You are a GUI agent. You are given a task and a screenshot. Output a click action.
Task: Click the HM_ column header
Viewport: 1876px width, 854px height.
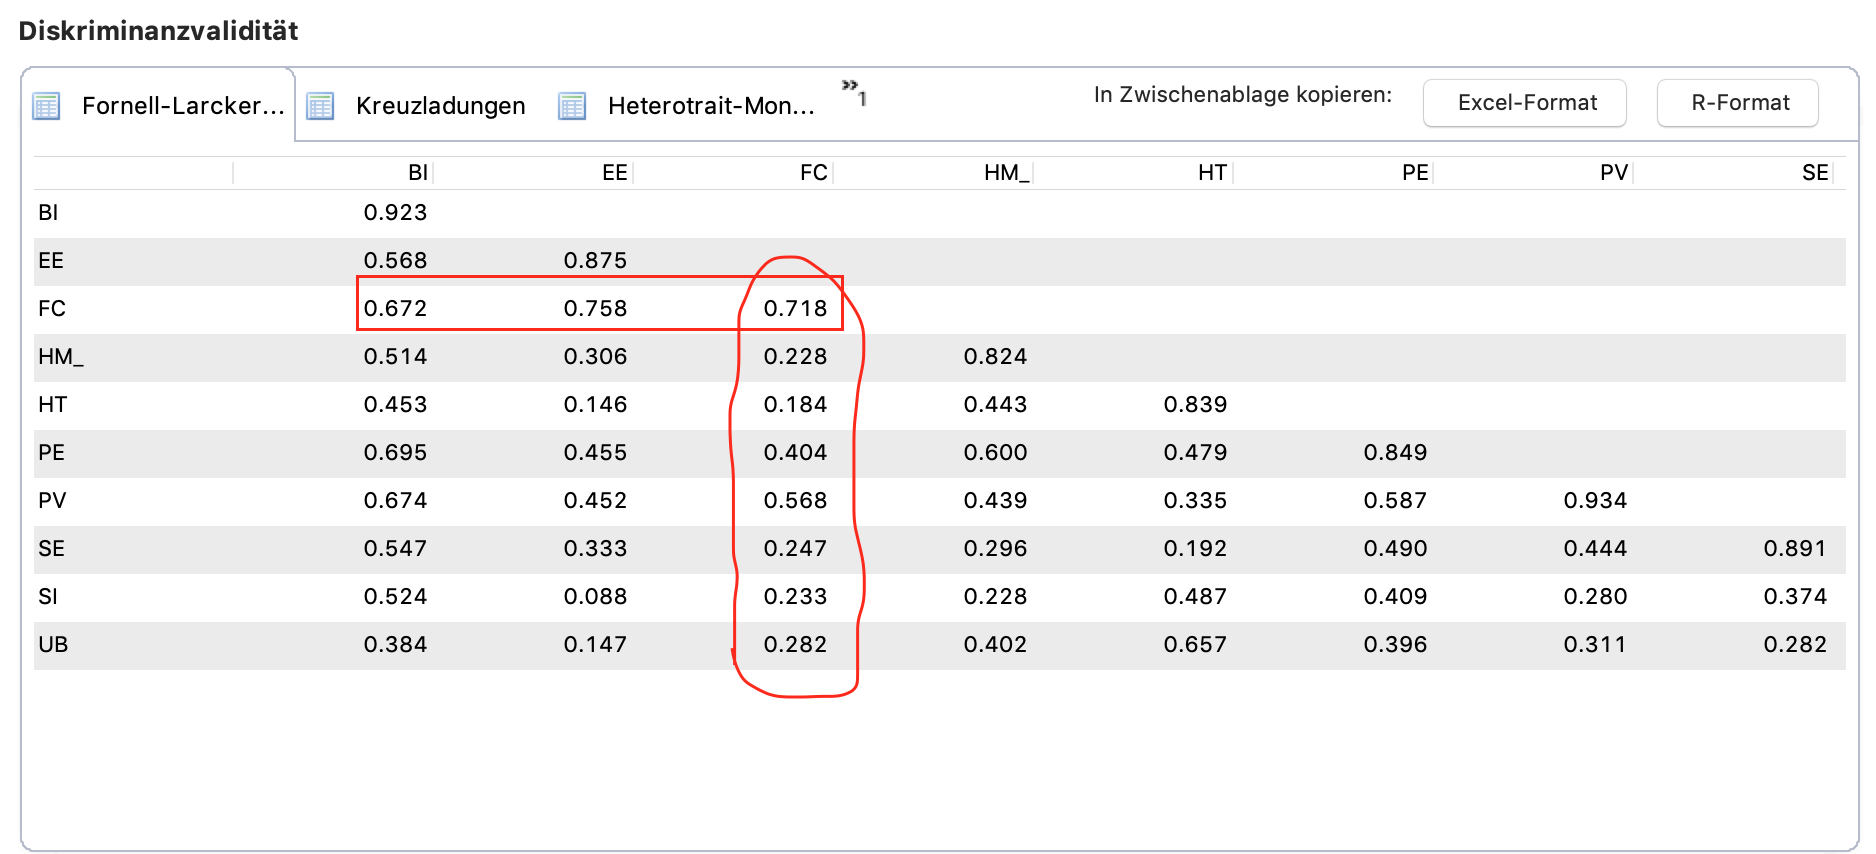click(x=1006, y=173)
